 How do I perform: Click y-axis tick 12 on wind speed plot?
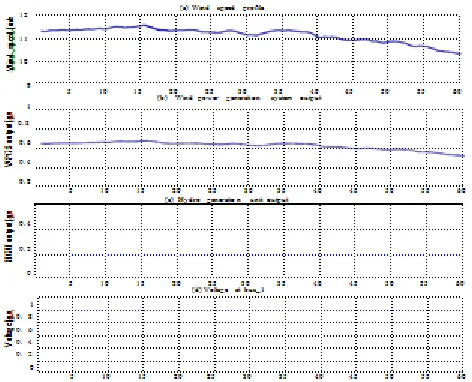[24, 15]
